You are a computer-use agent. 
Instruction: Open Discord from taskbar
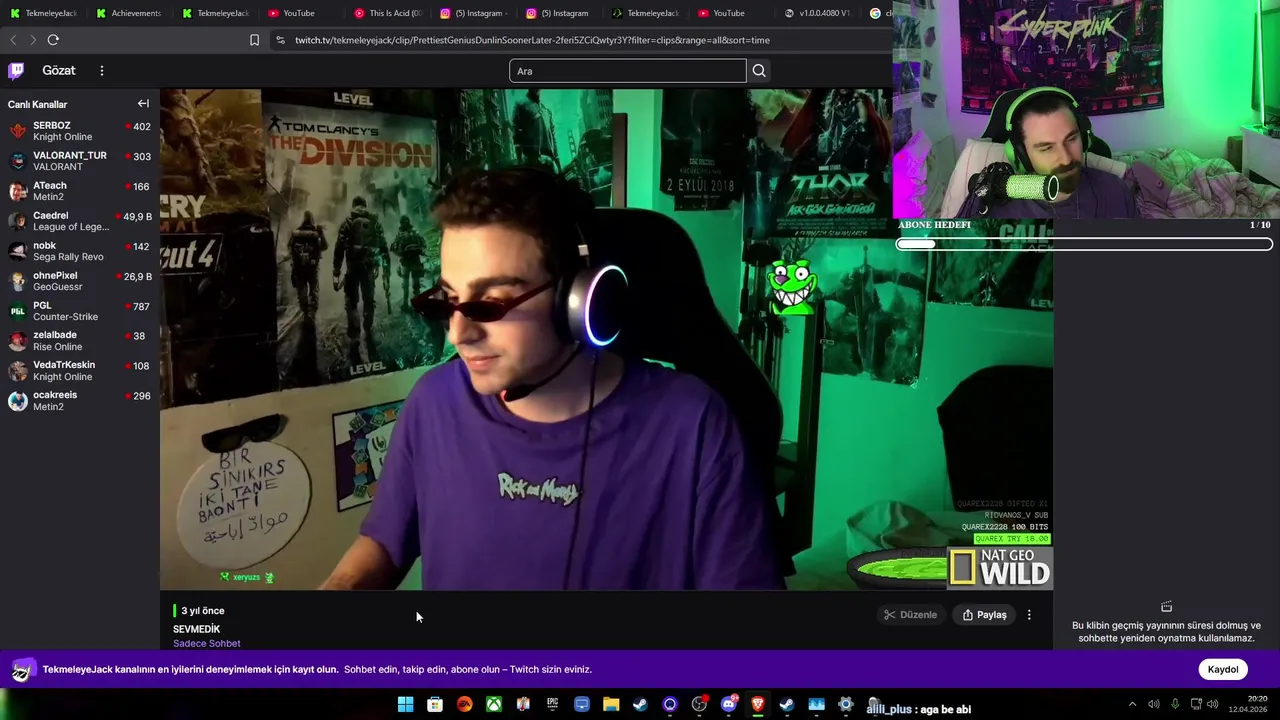point(728,705)
